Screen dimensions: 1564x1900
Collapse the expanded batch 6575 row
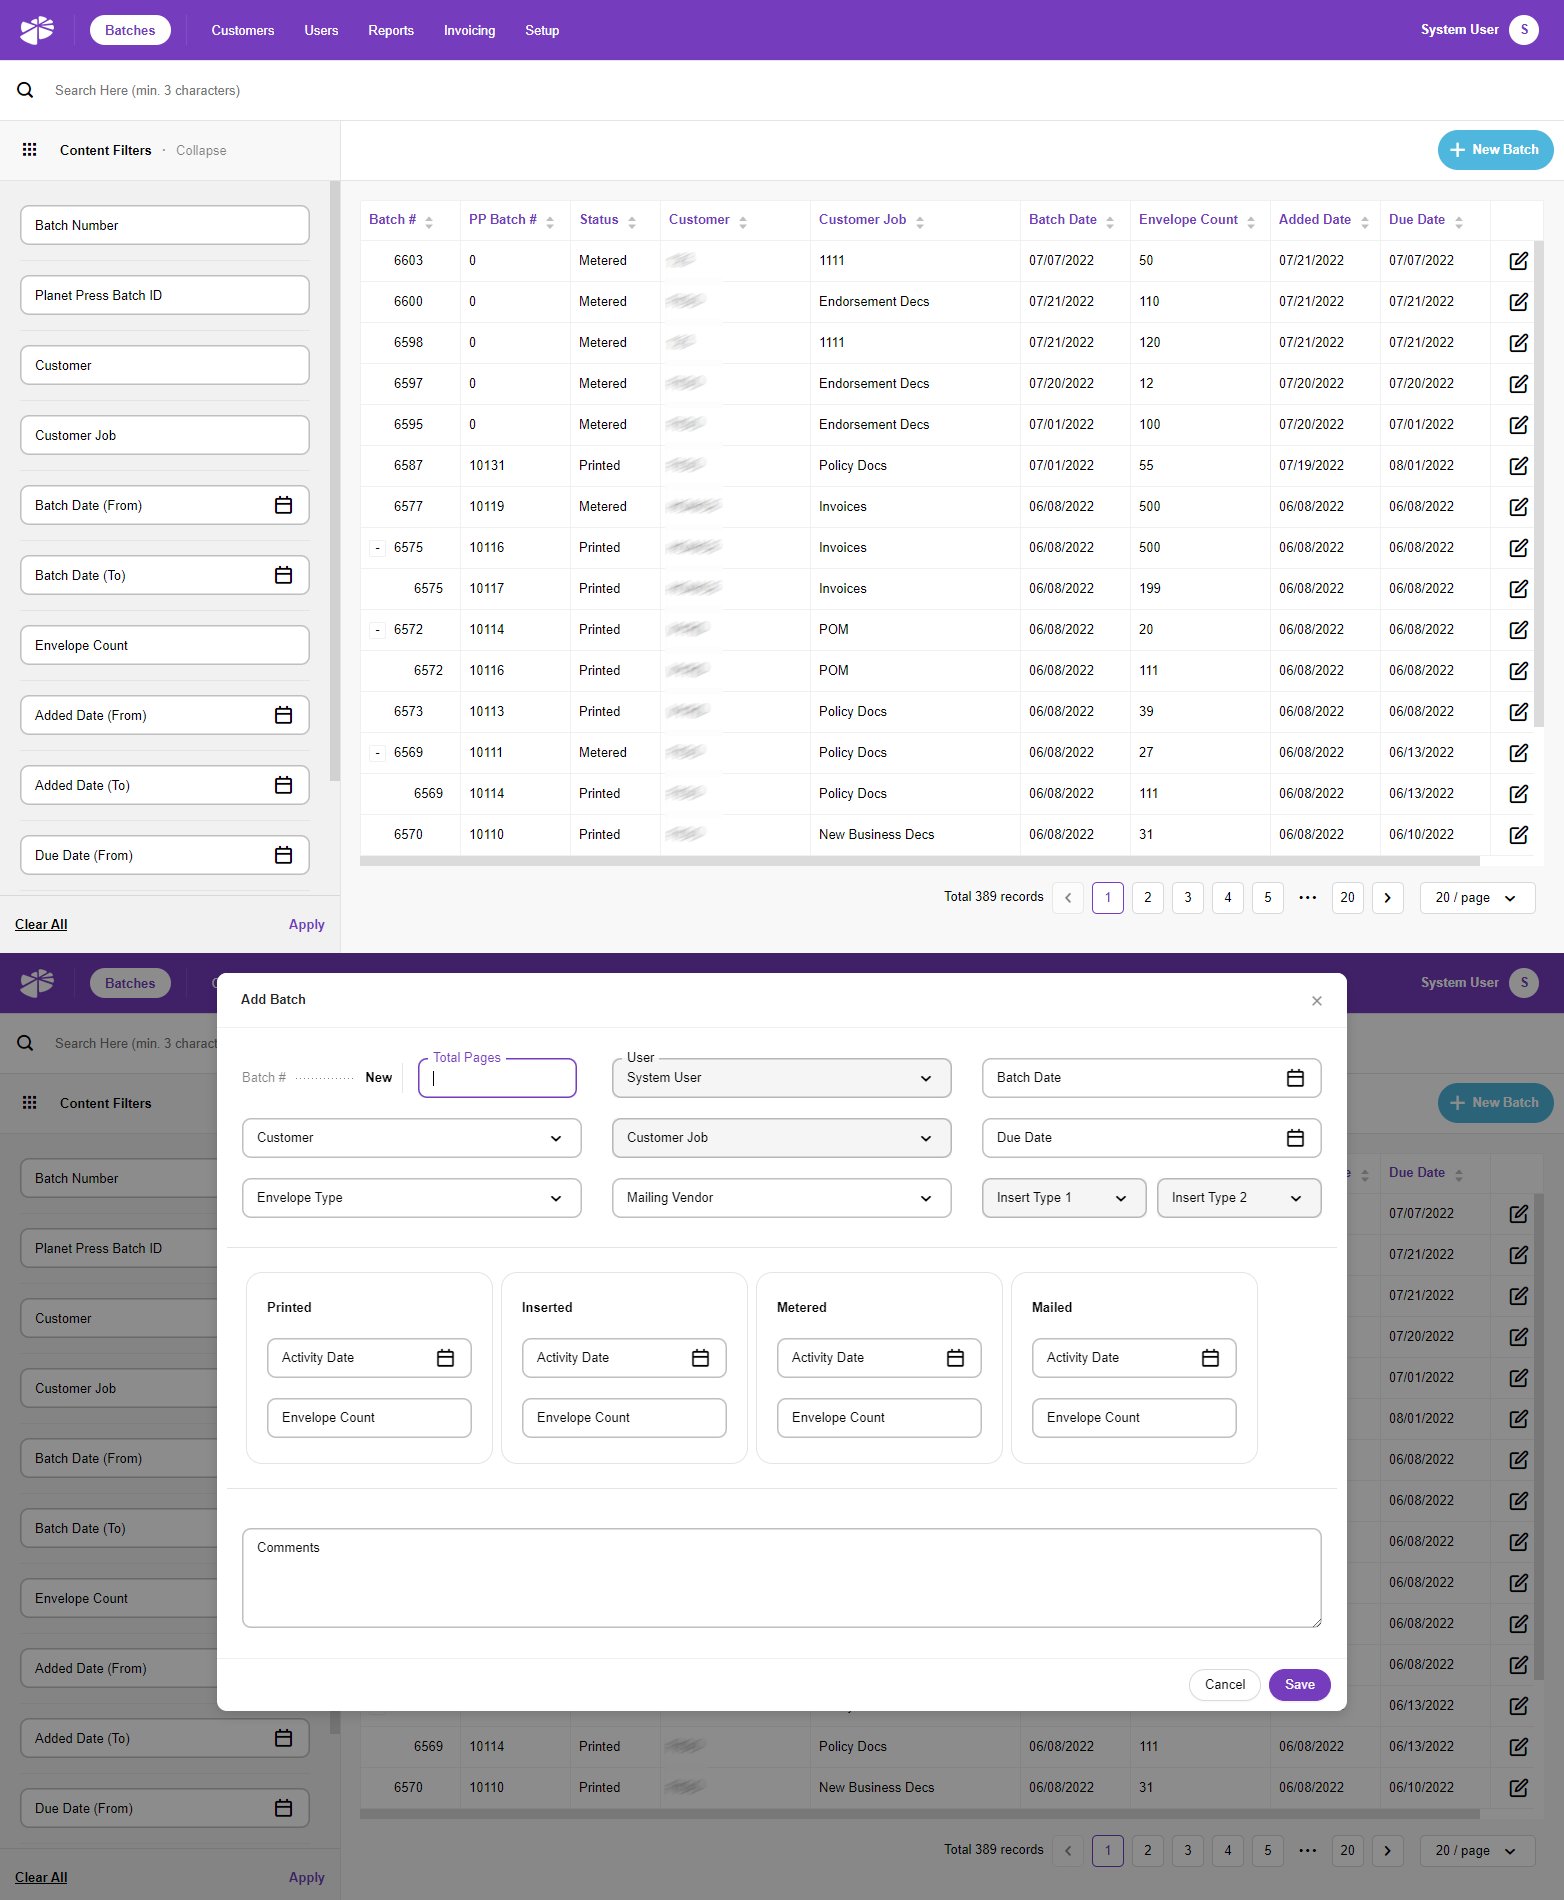[377, 548]
